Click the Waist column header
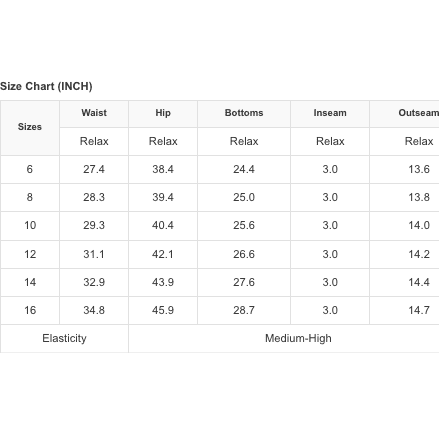 (94, 113)
